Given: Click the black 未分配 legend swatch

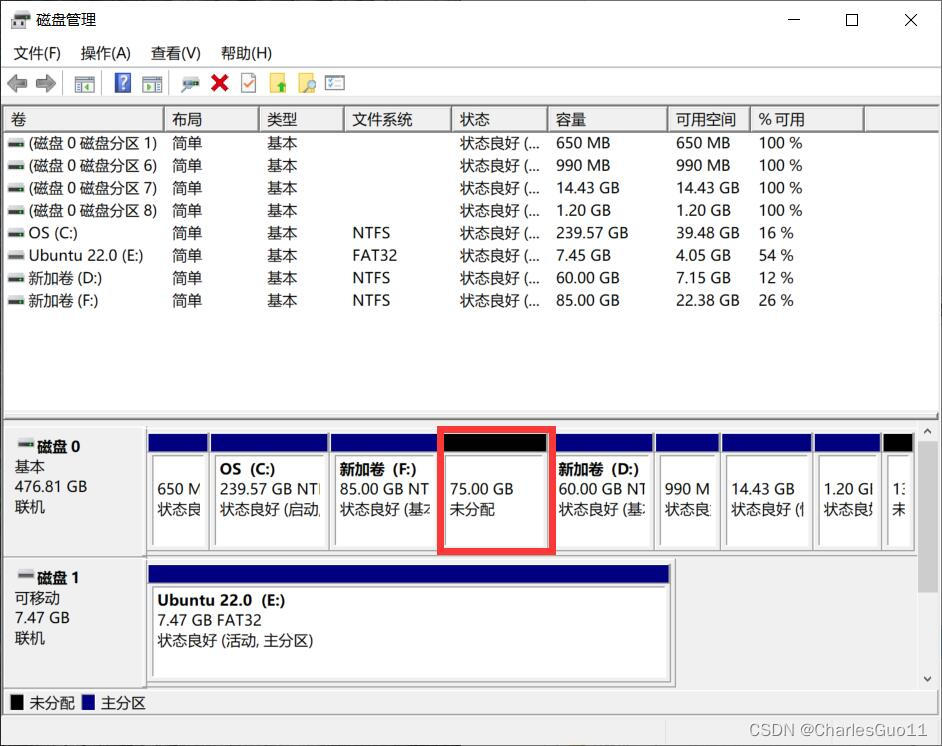Looking at the screenshot, I should tap(17, 702).
